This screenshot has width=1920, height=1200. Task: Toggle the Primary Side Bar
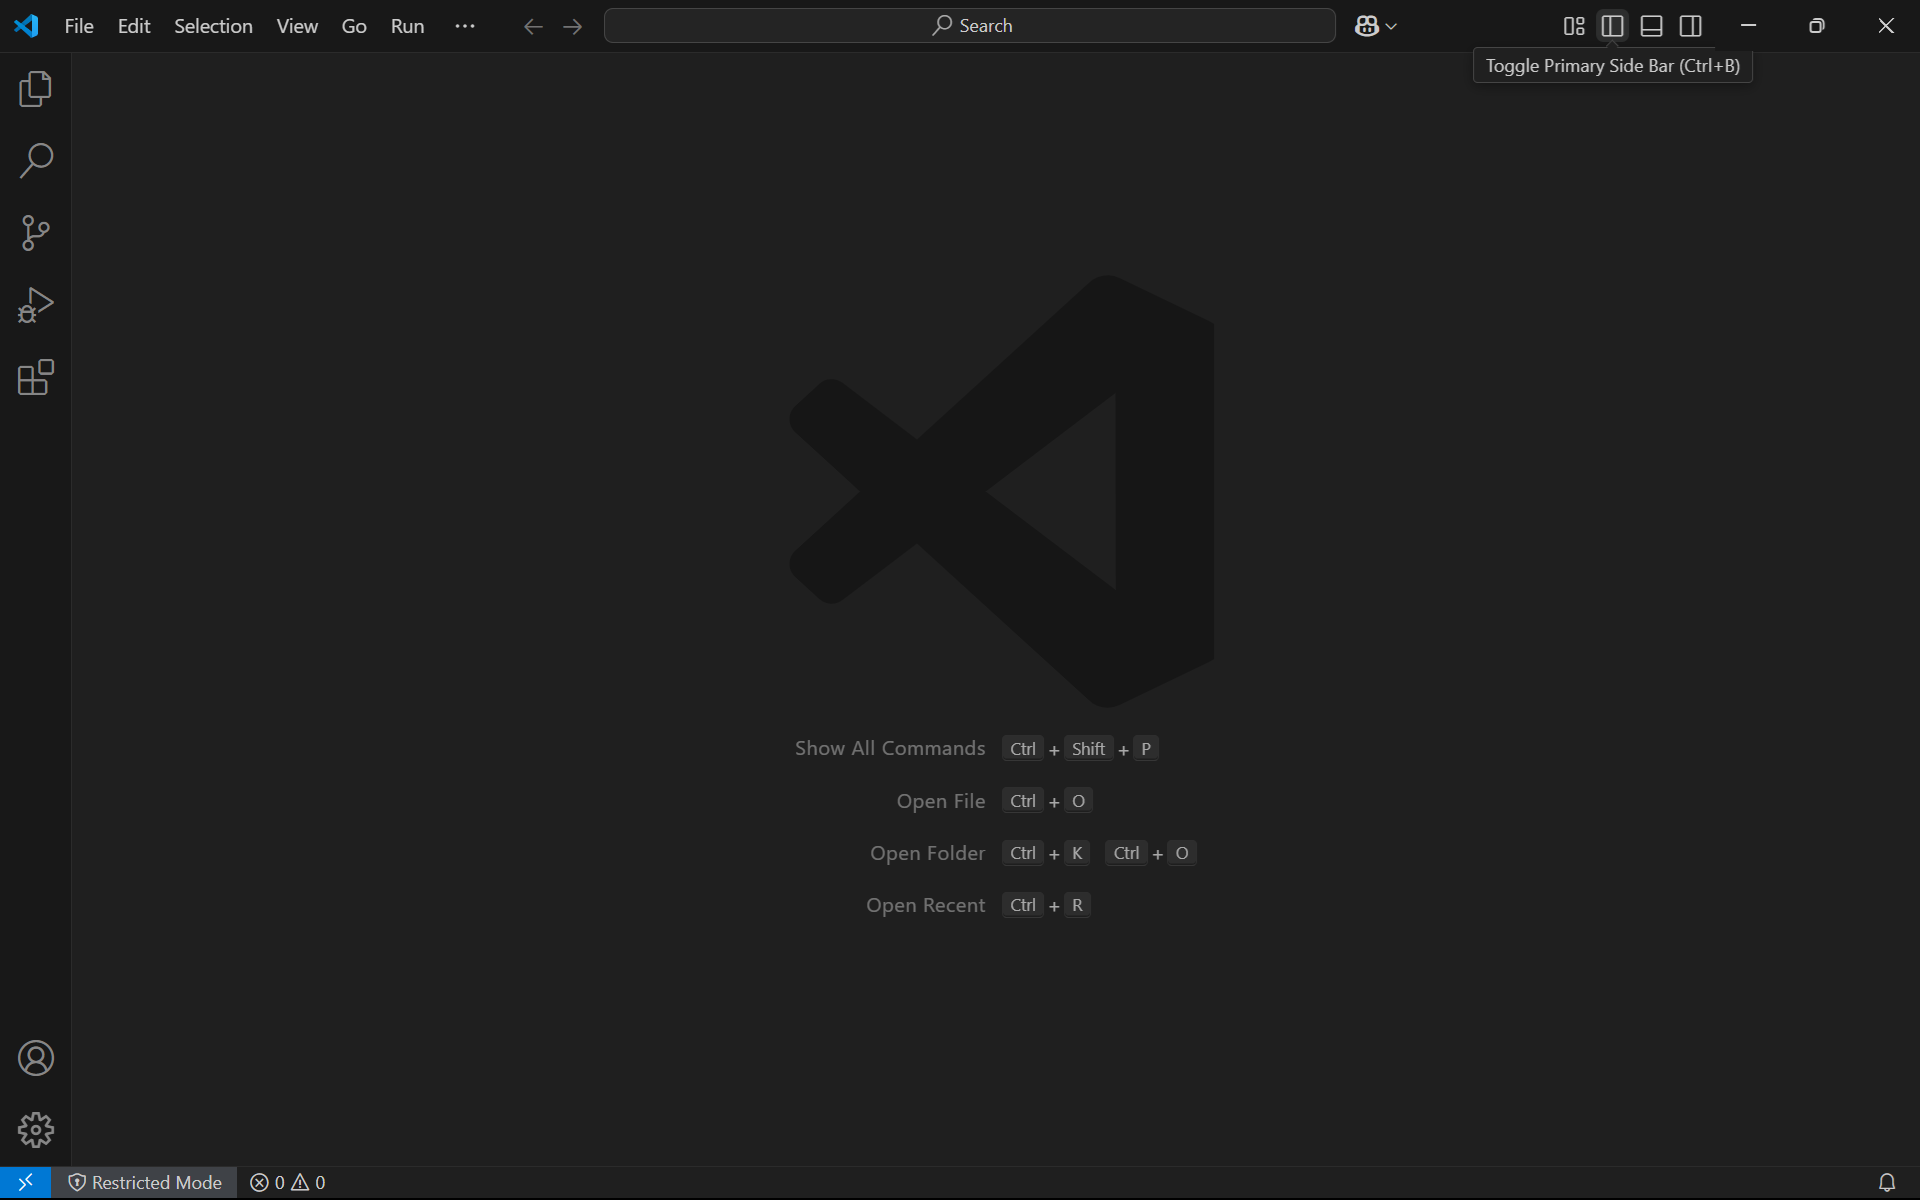coord(1612,26)
